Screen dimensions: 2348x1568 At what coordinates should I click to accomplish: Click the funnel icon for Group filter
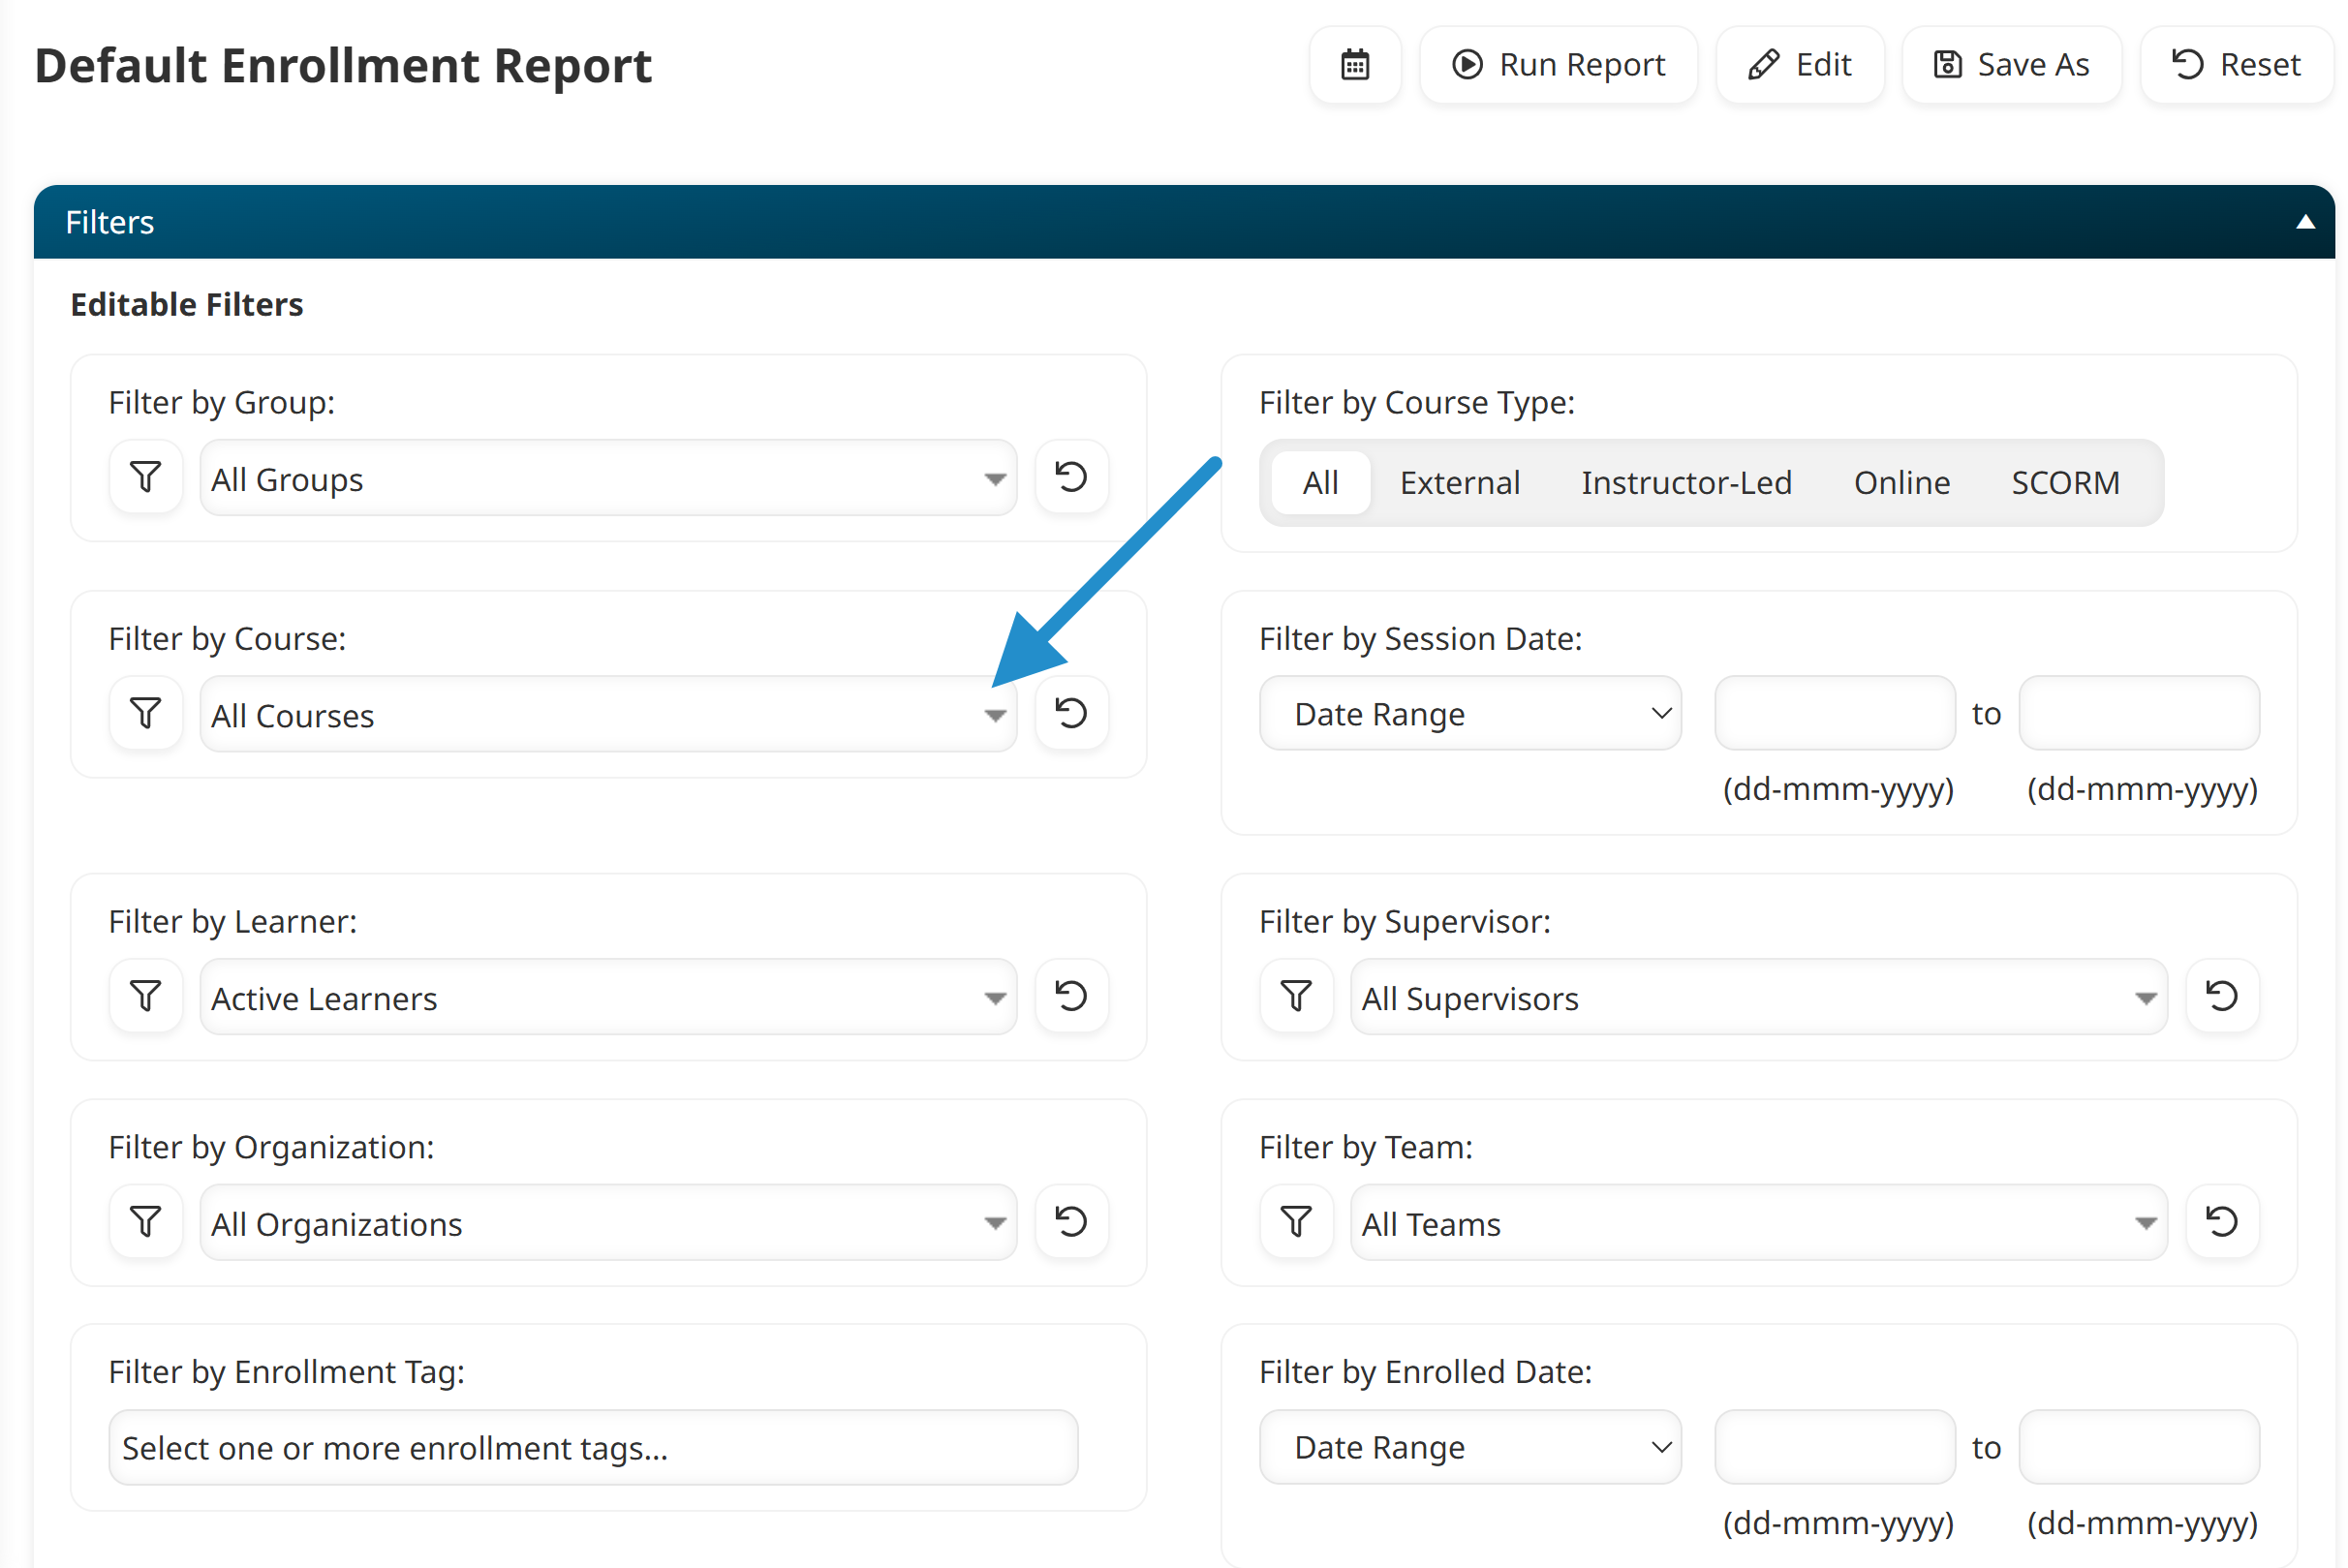coord(146,477)
